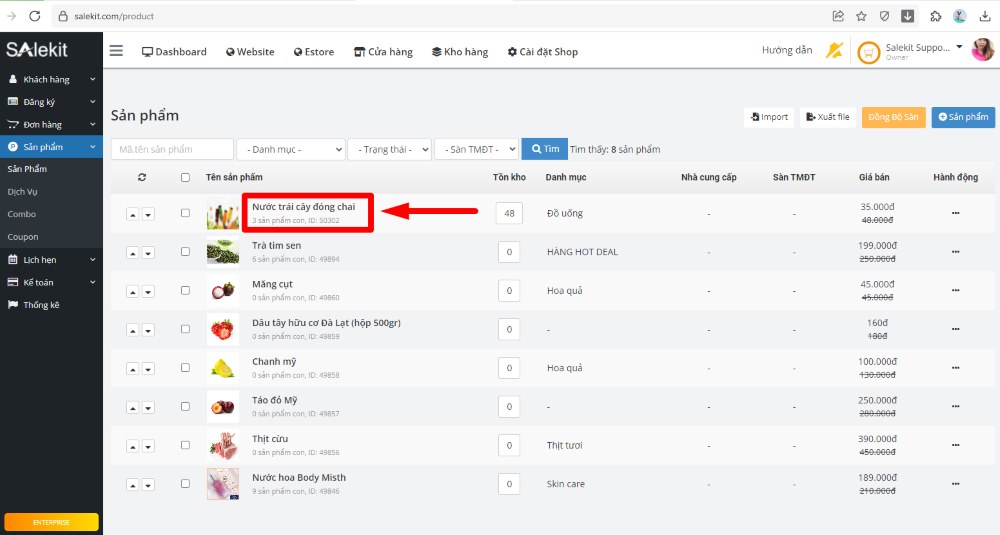Image resolution: width=1000 pixels, height=535 pixels.
Task: Open the Danh mục filter dropdown
Action: click(x=290, y=149)
